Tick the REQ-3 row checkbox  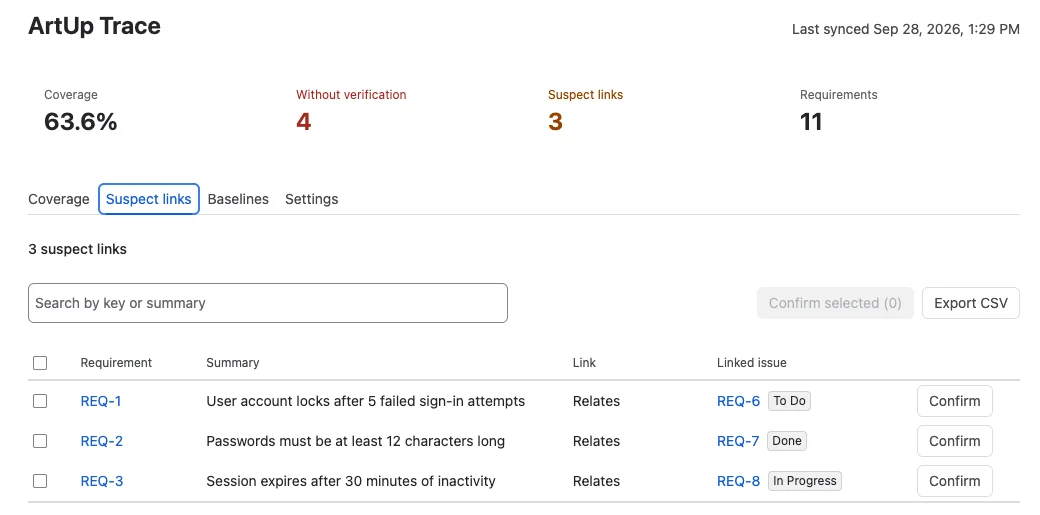click(40, 481)
